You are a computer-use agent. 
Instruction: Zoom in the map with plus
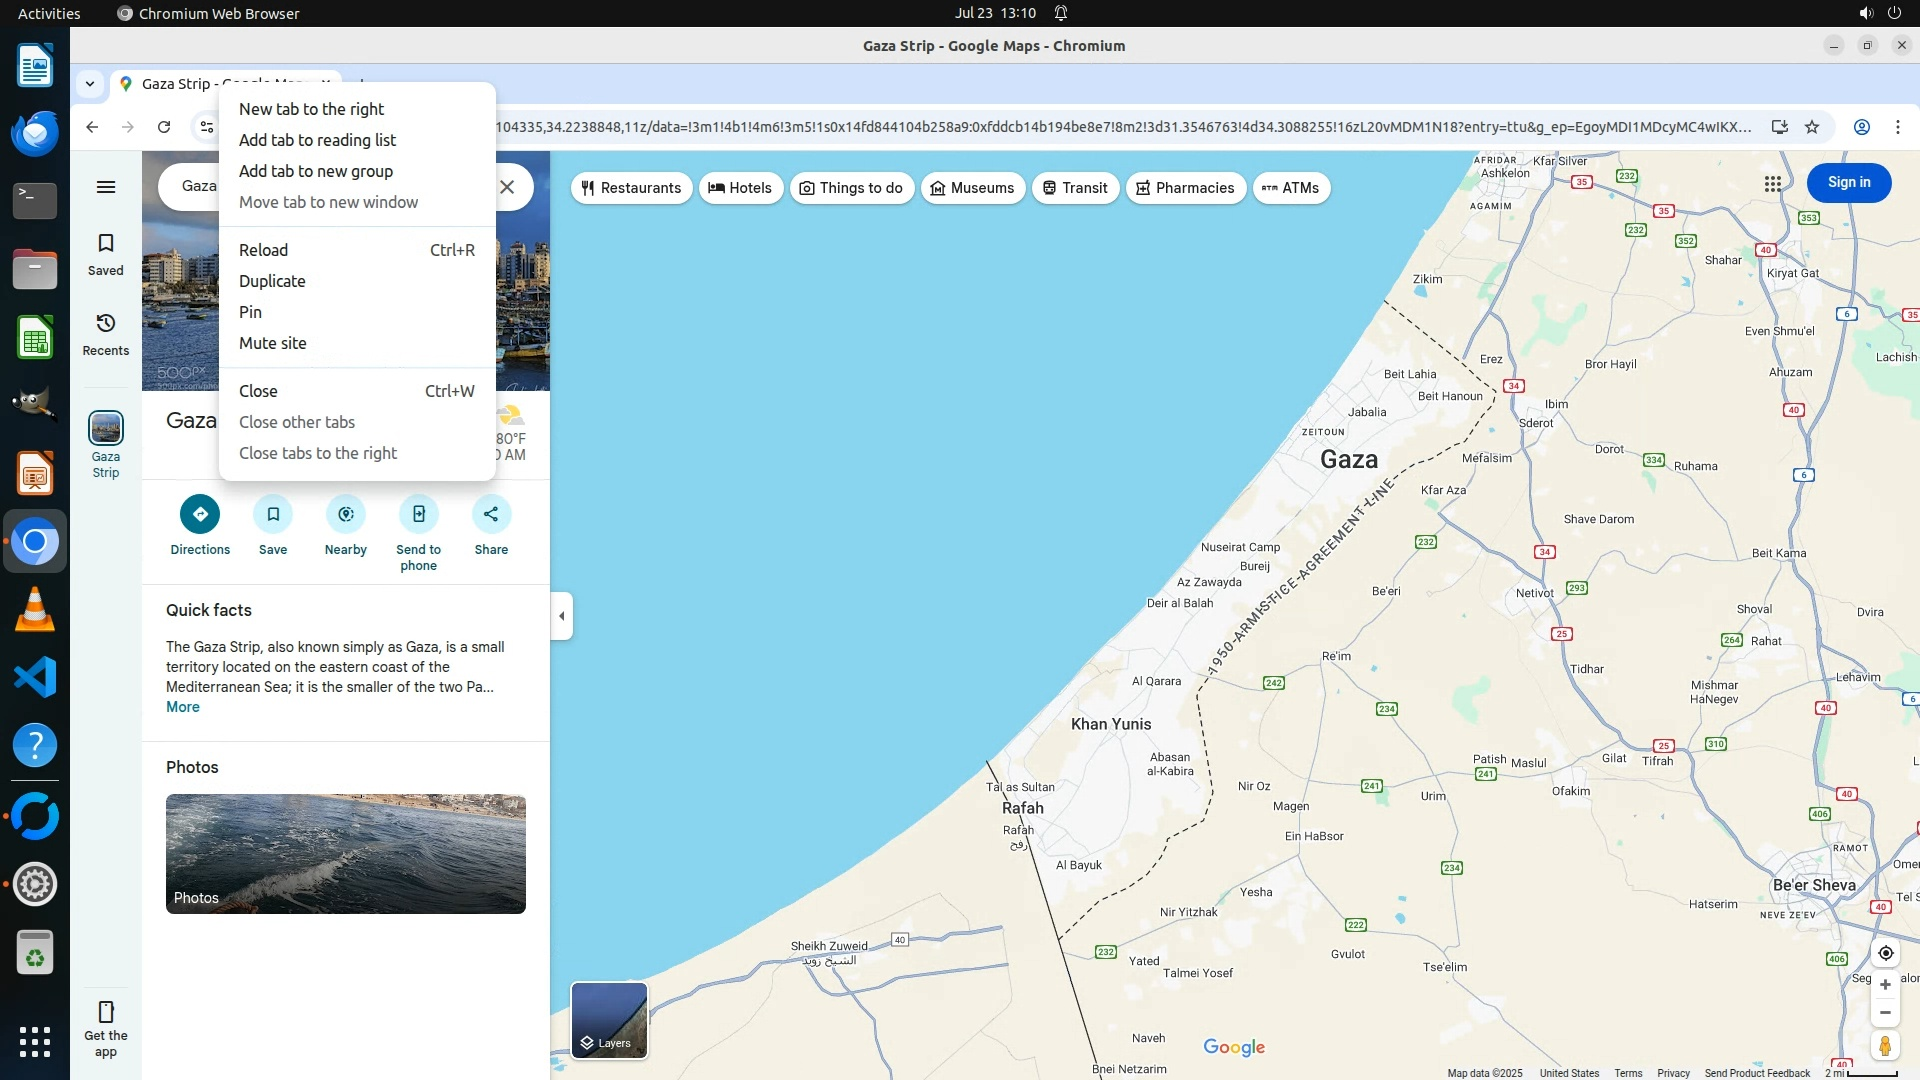click(x=1885, y=985)
